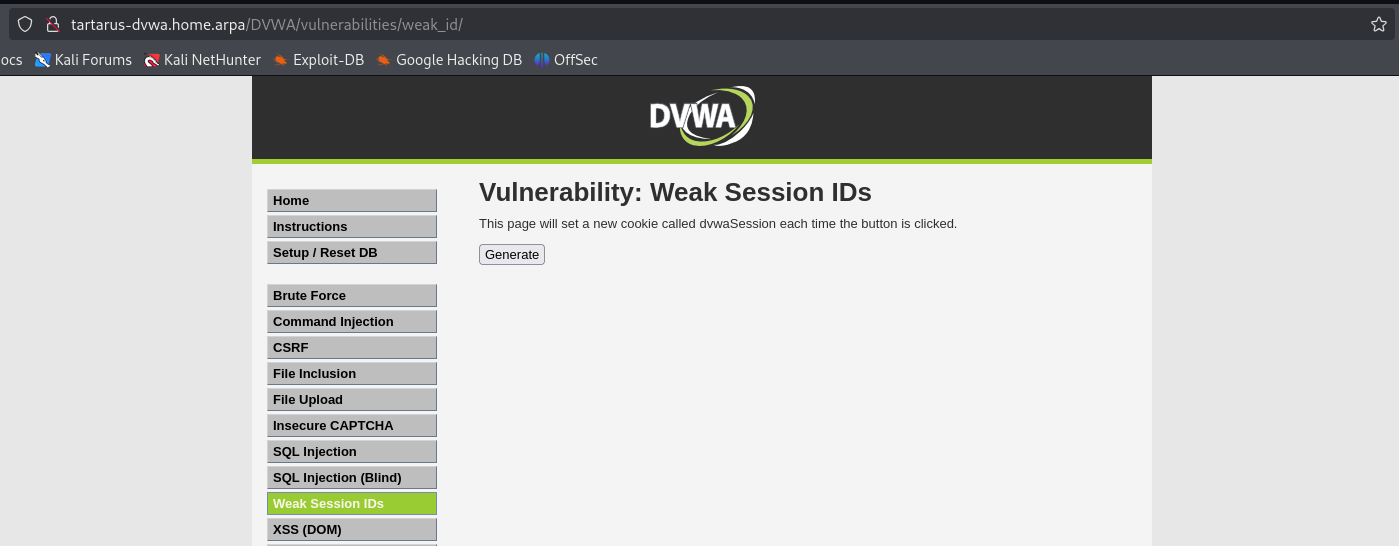Click the URL address bar field
The width and height of the screenshot is (1399, 546).
click(x=700, y=24)
